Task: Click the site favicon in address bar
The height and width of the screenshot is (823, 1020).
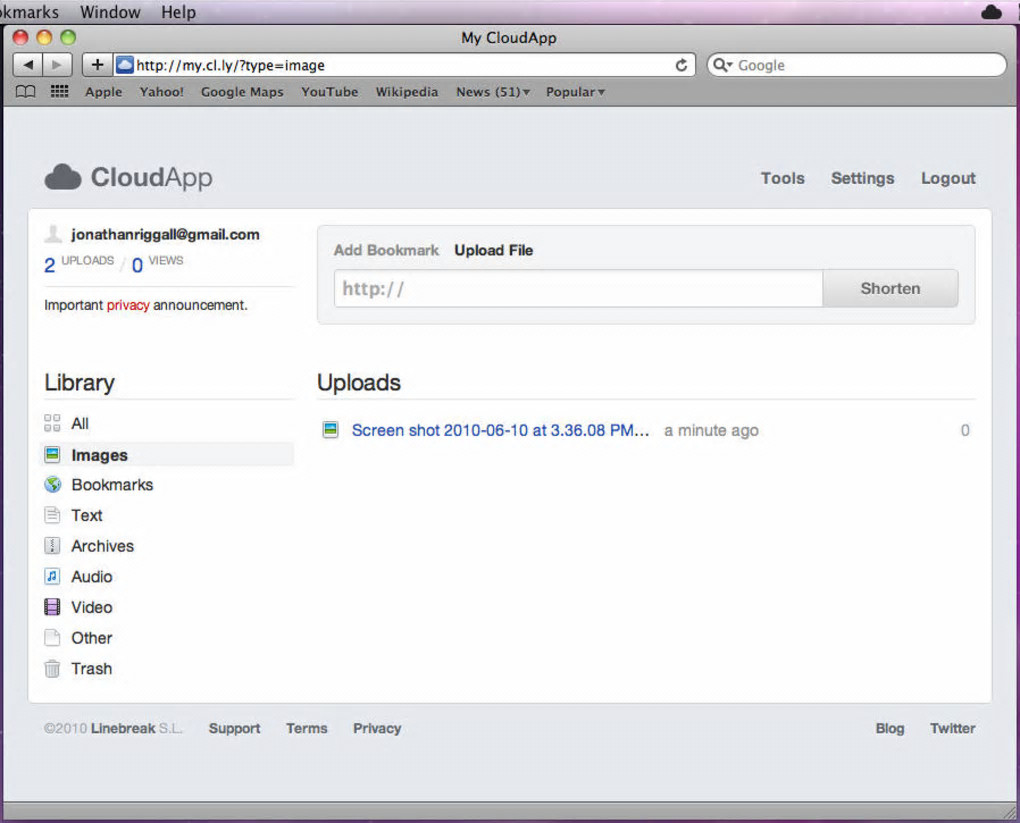Action: tap(124, 64)
